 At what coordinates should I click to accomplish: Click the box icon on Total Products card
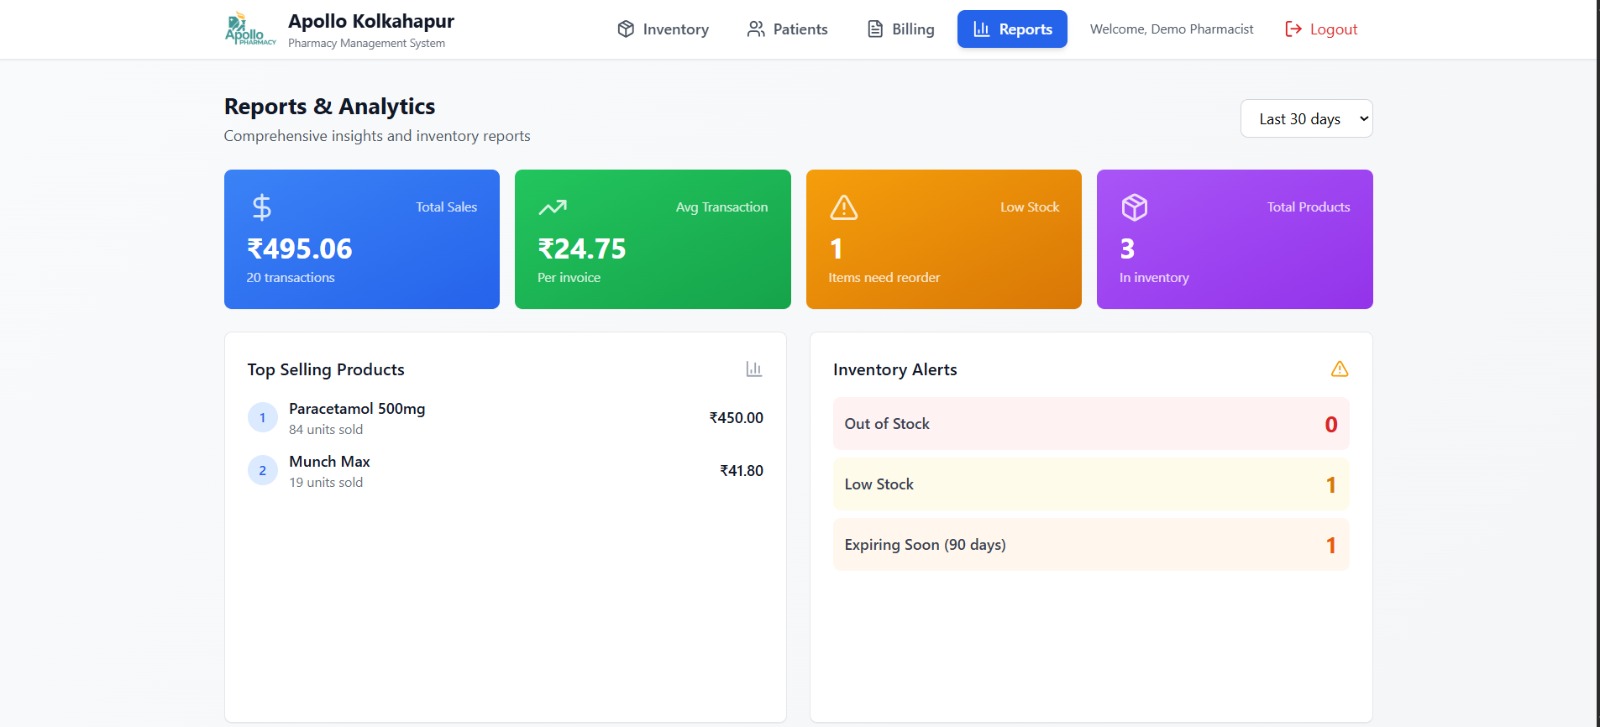coord(1134,207)
